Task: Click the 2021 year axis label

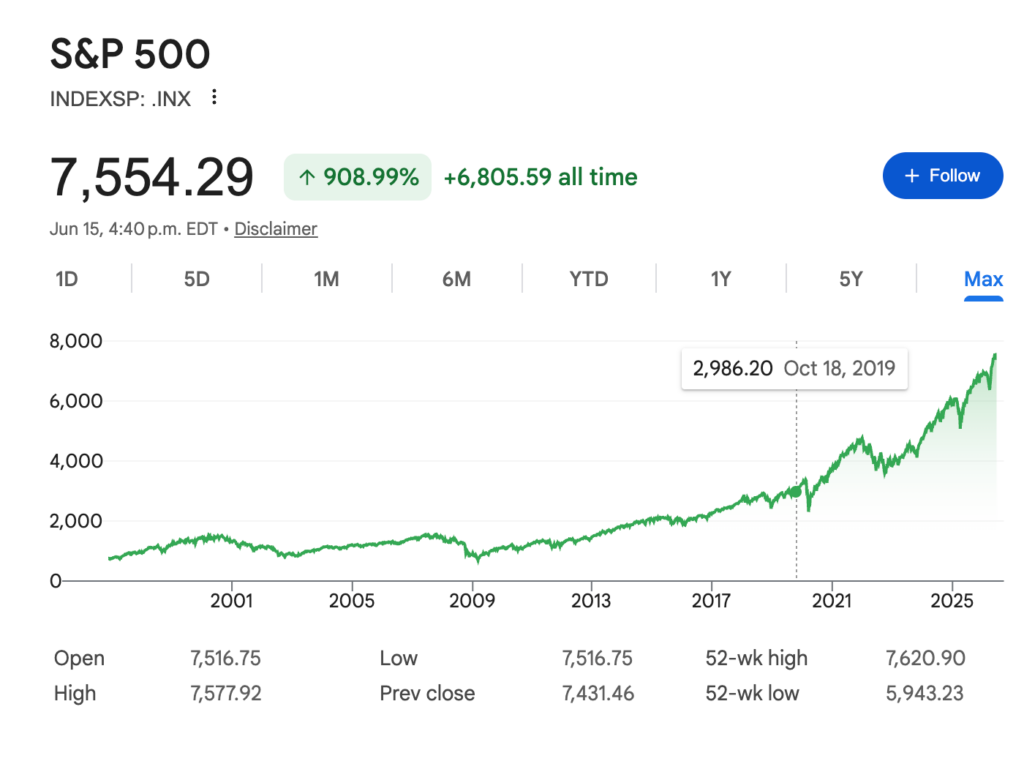Action: click(831, 601)
